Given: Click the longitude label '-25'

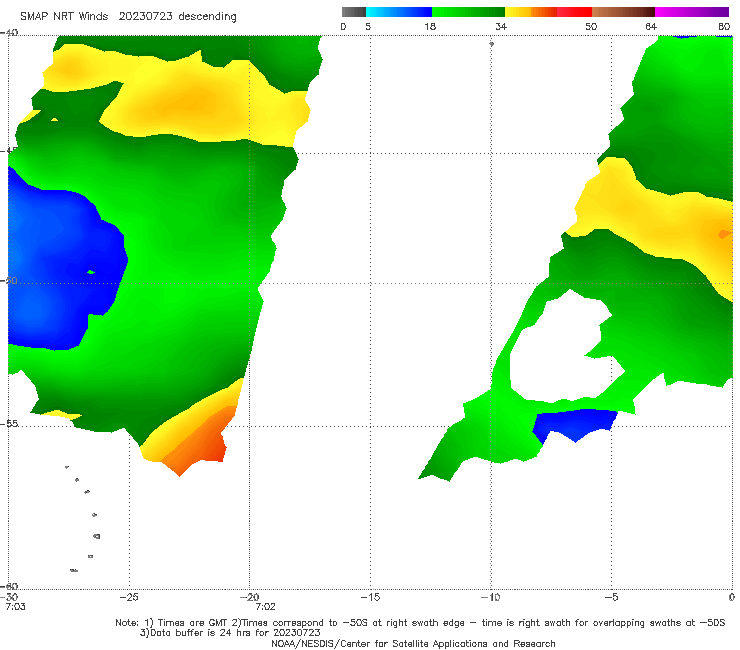Looking at the screenshot, I should coord(129,597).
